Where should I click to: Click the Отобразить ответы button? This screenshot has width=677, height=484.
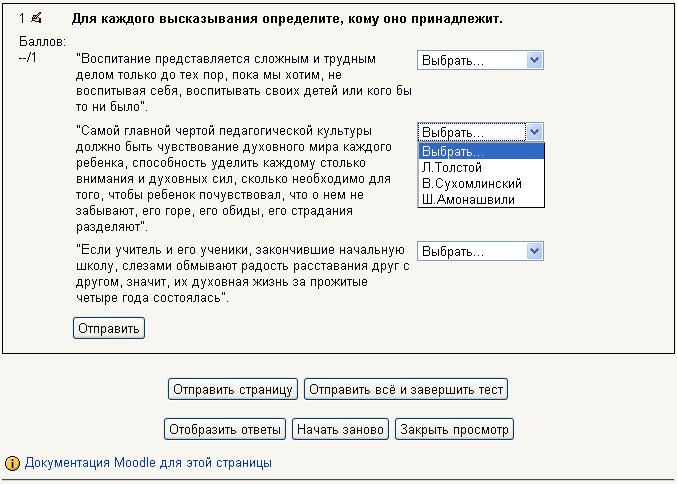pos(225,429)
